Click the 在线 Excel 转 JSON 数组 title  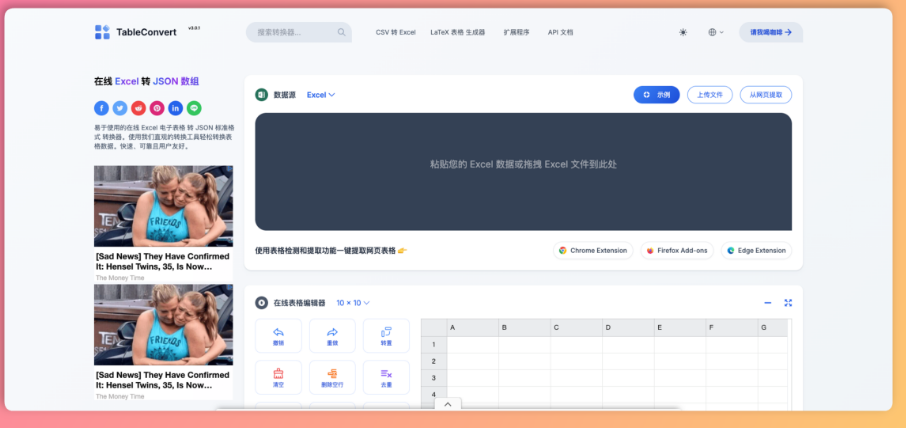pyautogui.click(x=146, y=81)
